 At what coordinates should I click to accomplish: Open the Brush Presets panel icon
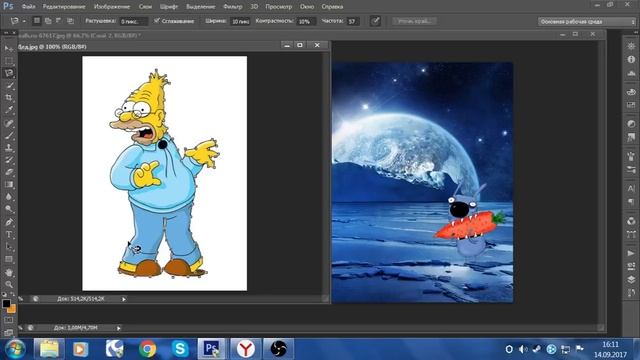(x=631, y=169)
